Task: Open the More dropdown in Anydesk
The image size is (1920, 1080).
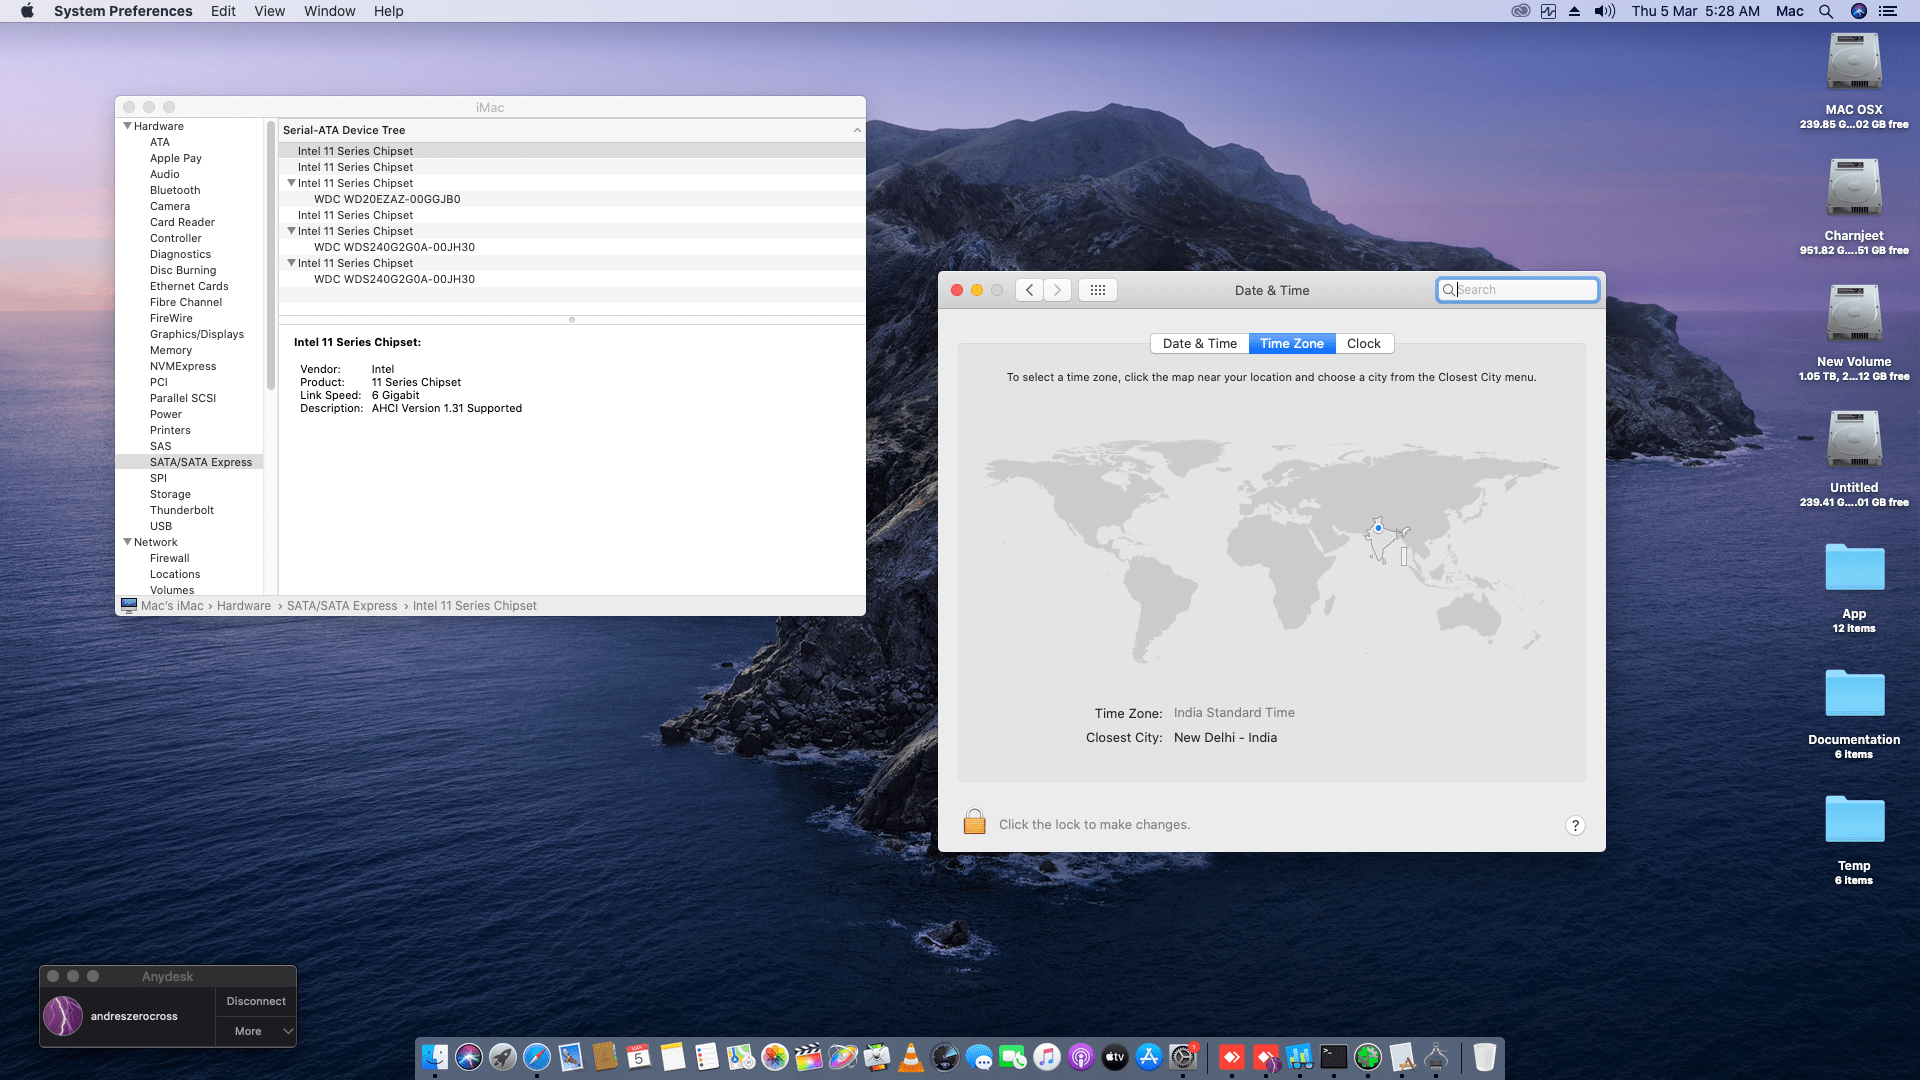Action: point(256,1031)
